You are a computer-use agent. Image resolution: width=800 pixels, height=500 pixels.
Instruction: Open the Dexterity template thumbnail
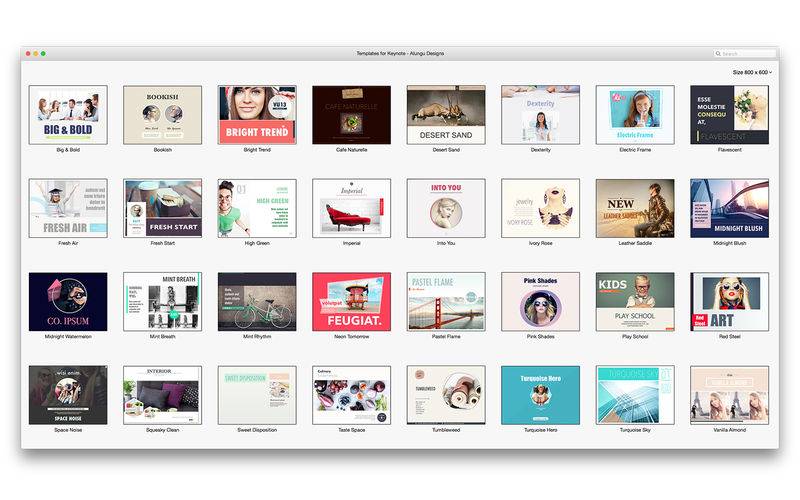[540, 115]
